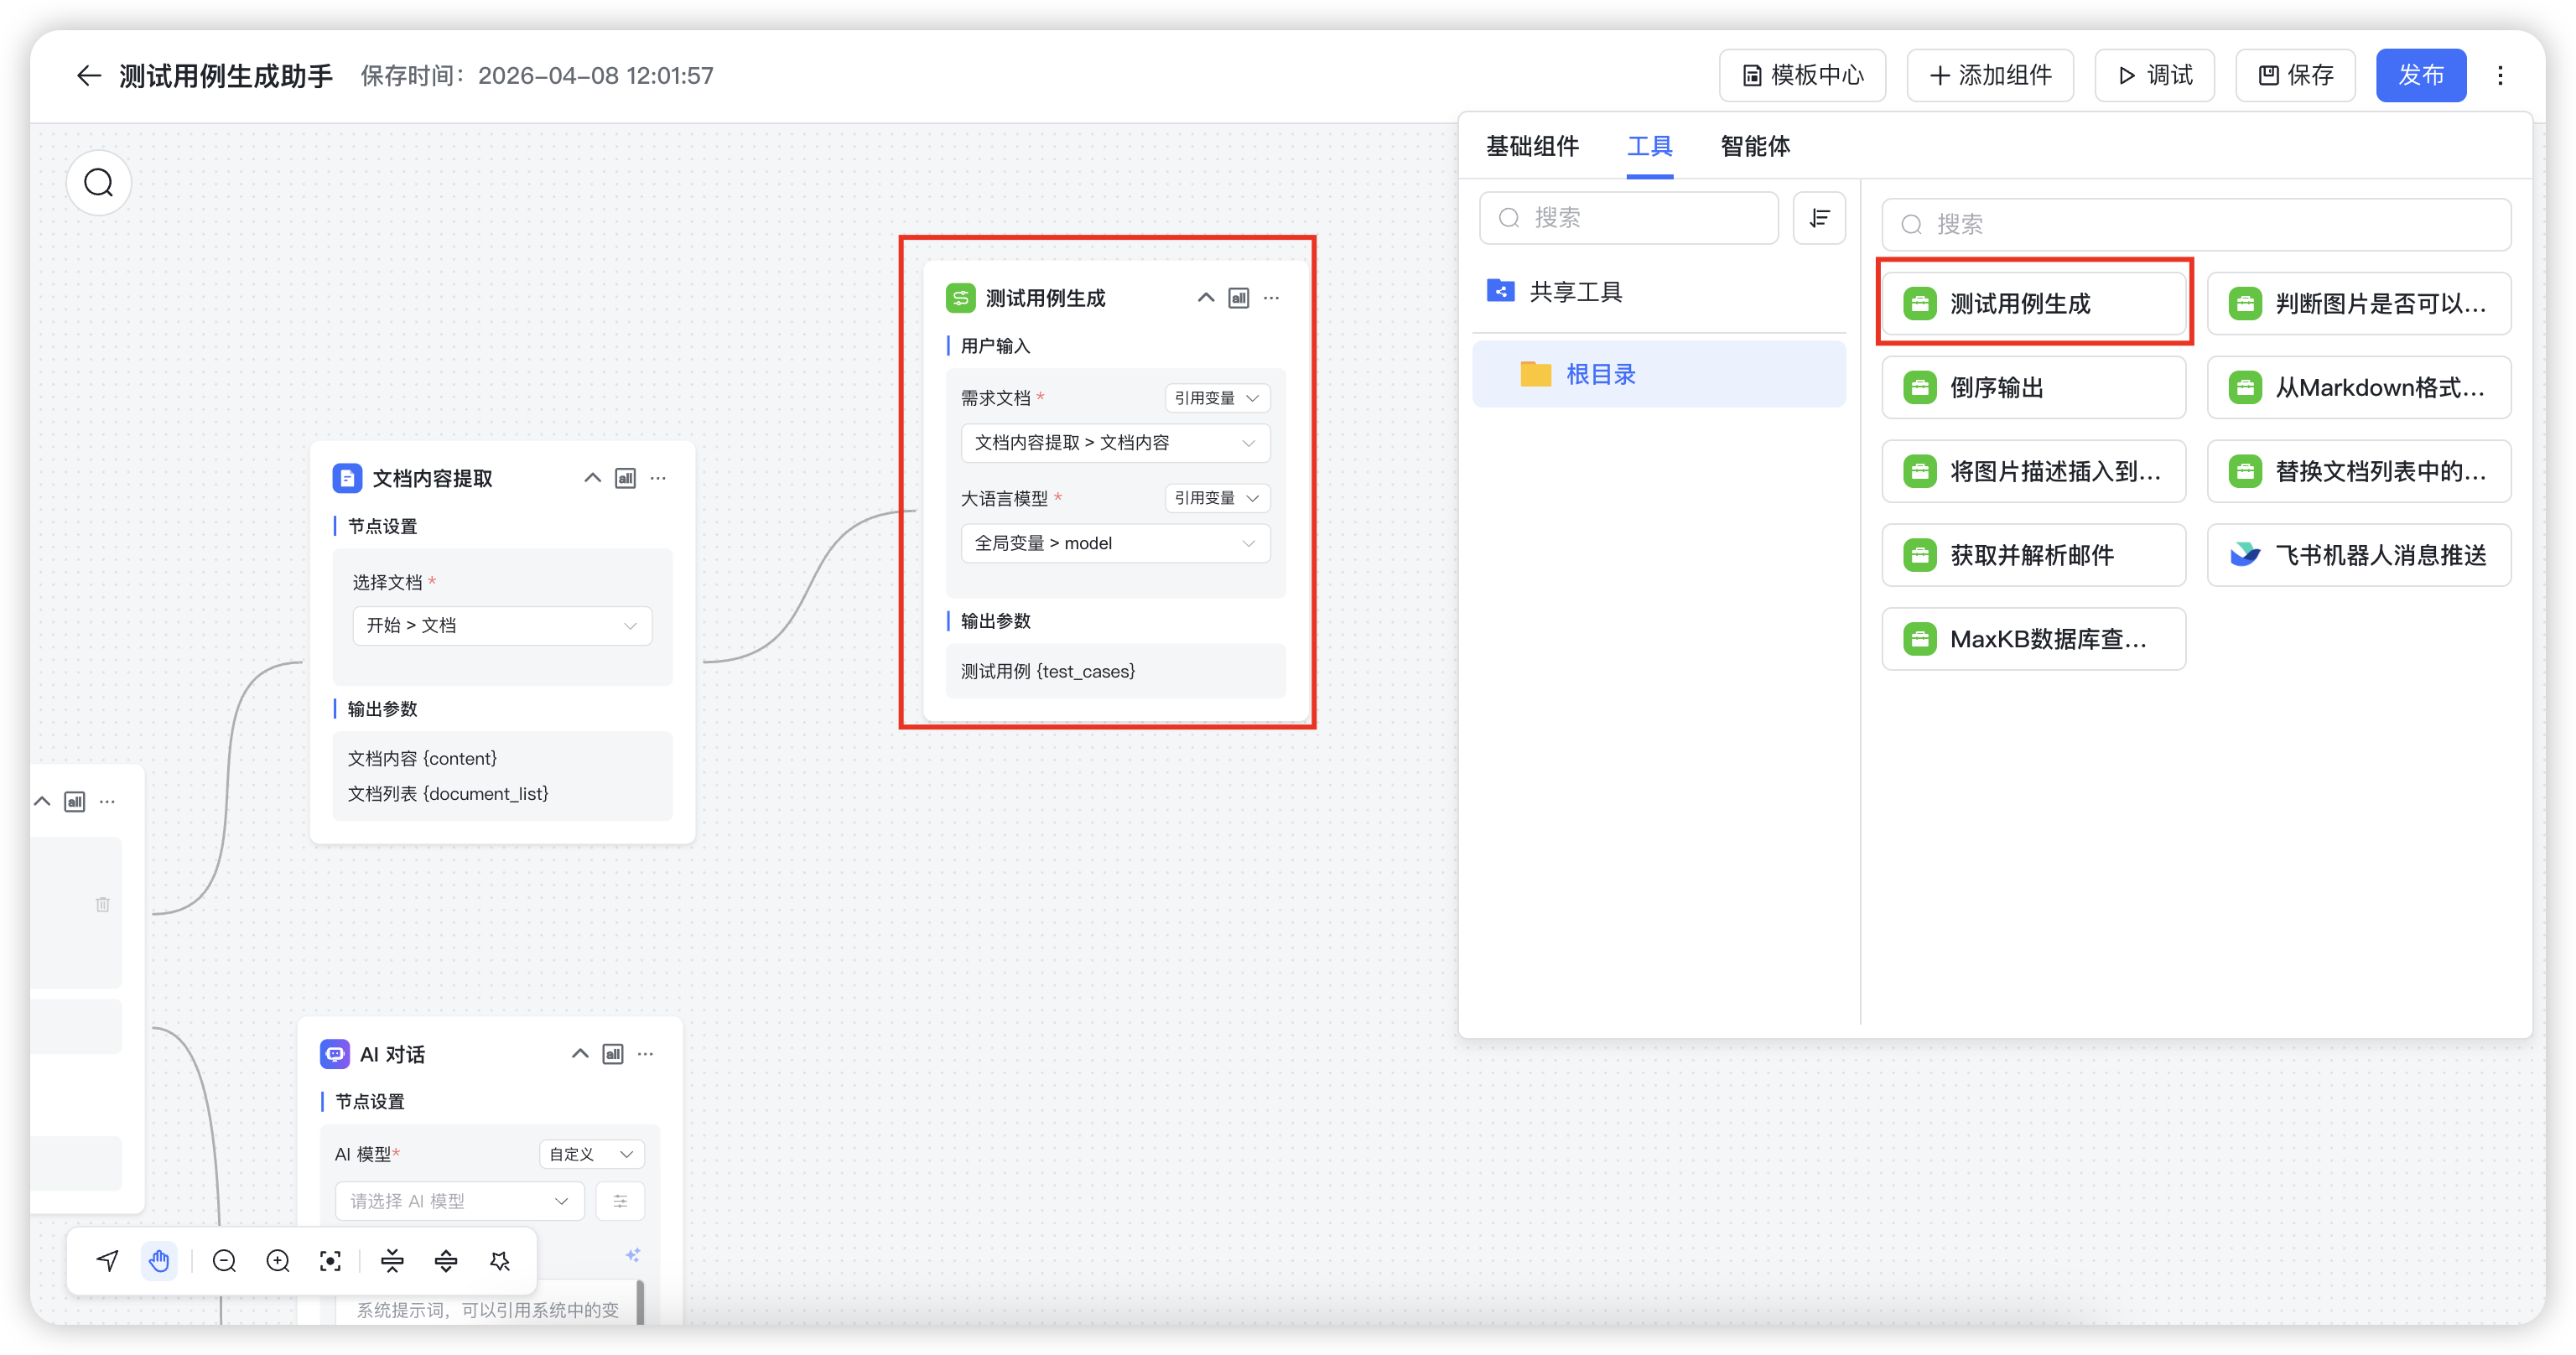Zoom out the canvas with the magnifier icon
This screenshot has width=2576, height=1355.
tap(224, 1260)
